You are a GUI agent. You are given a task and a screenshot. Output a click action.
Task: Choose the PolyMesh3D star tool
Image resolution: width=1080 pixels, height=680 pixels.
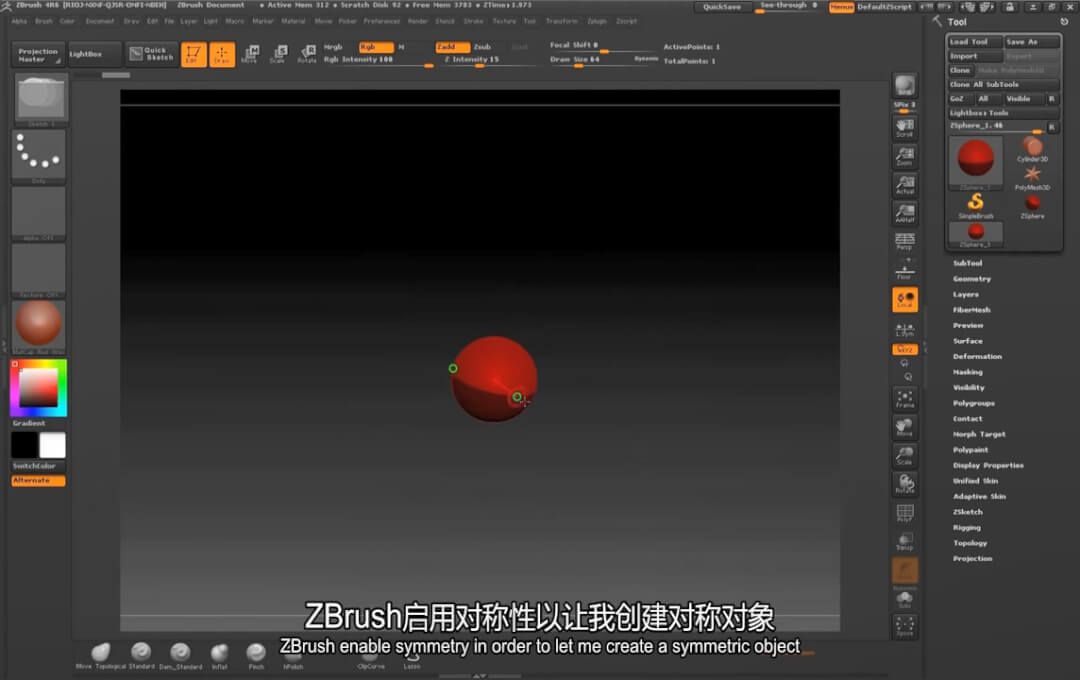[x=1032, y=177]
